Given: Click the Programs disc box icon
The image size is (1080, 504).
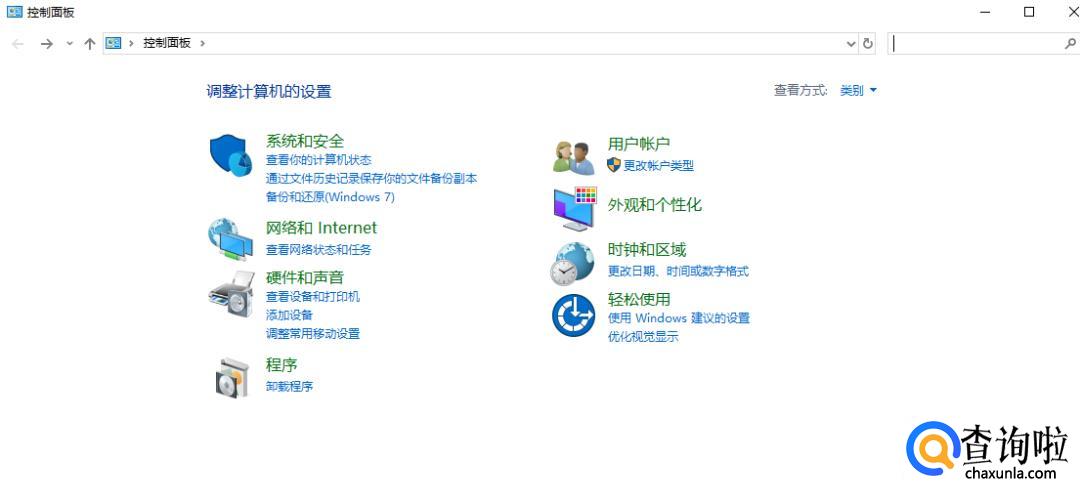Looking at the screenshot, I should coord(231,377).
